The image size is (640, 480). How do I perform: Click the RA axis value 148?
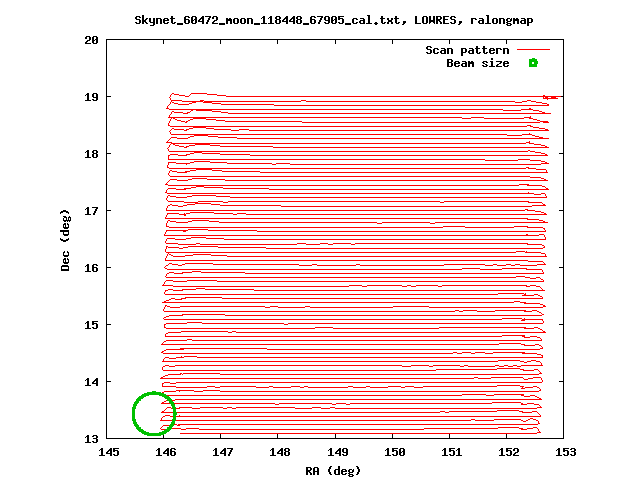(280, 452)
